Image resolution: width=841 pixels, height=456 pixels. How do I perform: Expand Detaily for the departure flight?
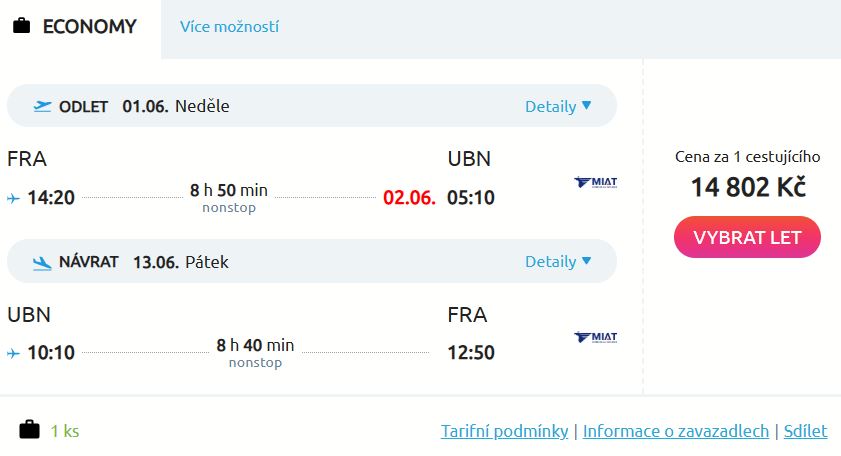coord(558,106)
